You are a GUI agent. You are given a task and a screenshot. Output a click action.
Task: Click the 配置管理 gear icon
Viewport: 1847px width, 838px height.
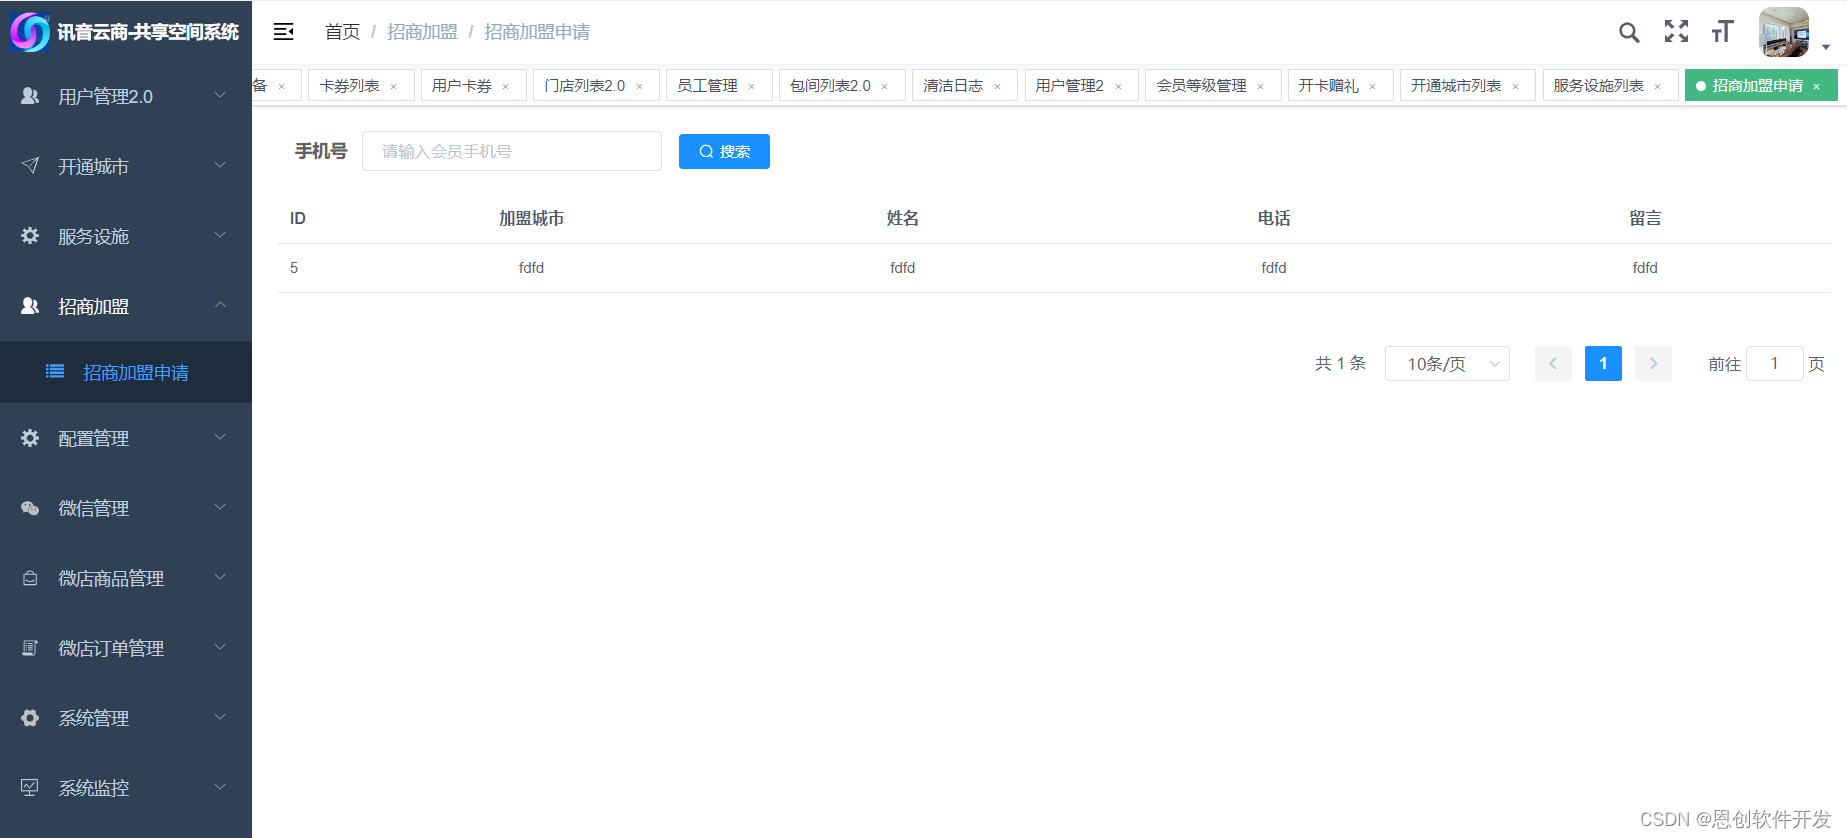click(30, 438)
